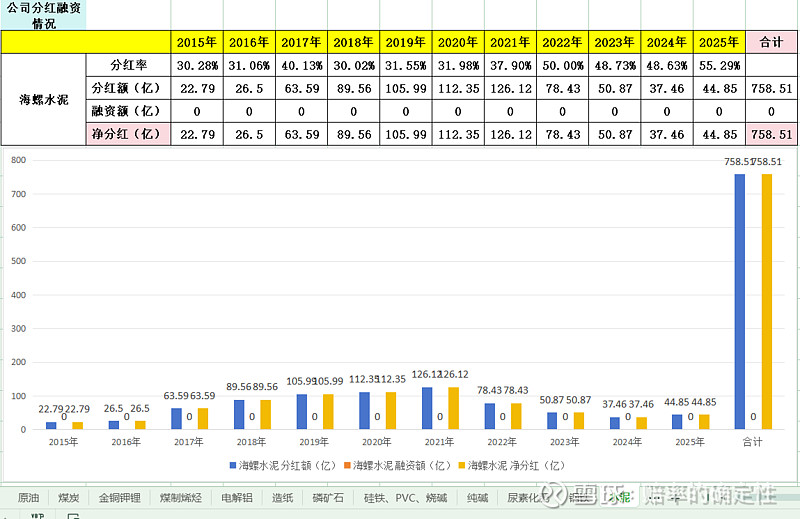800x519 pixels.
Task: Click the 海螺水泥 分红额(亿) legend text
Action: tap(287, 465)
